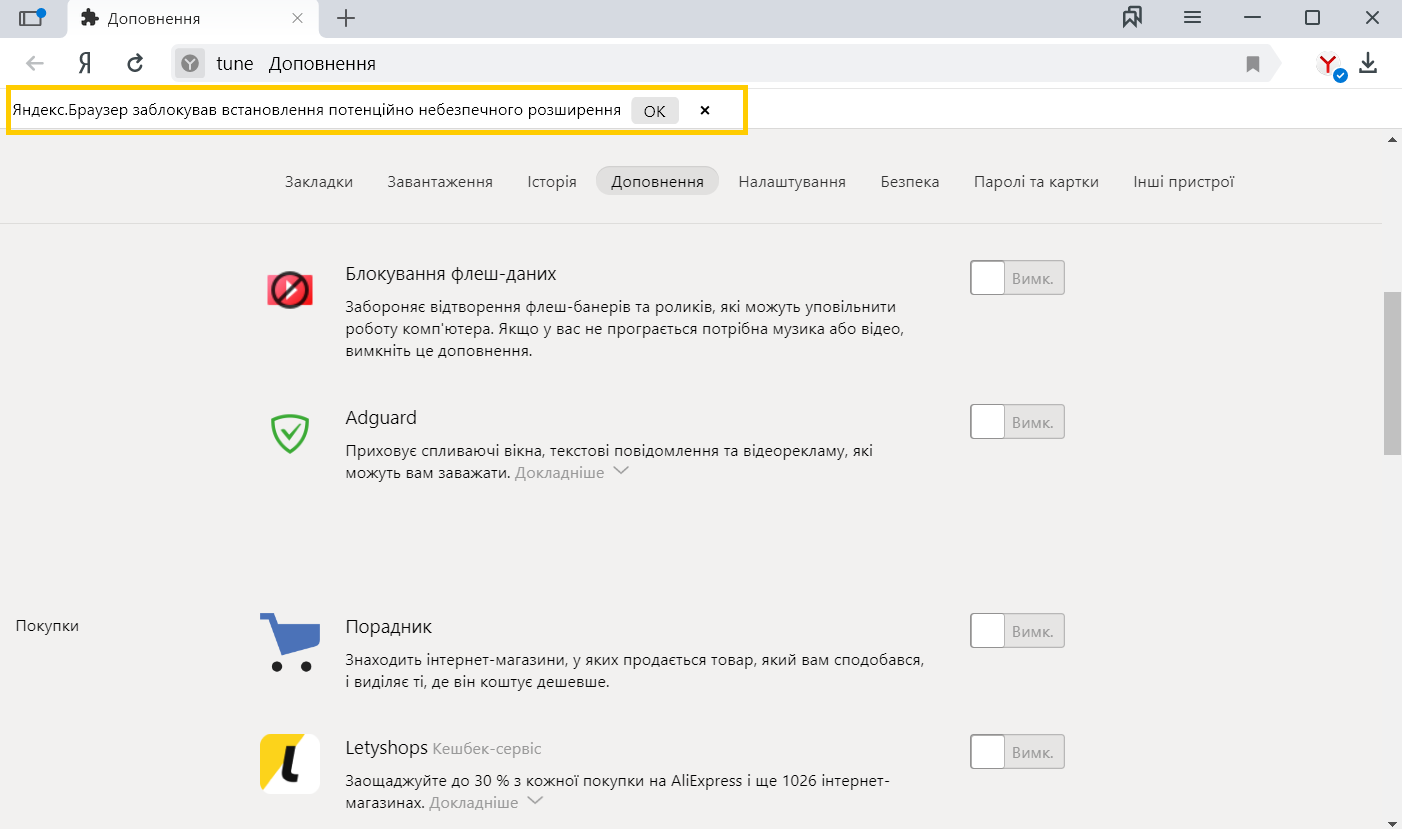Click the Блокування флеш-даних title
The height and width of the screenshot is (829, 1403).
pos(451,274)
